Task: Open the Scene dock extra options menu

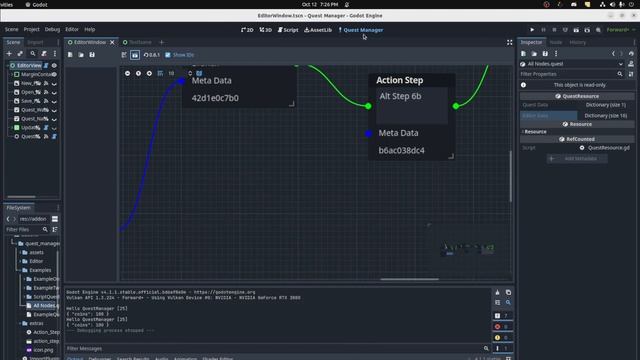Action: click(x=55, y=53)
